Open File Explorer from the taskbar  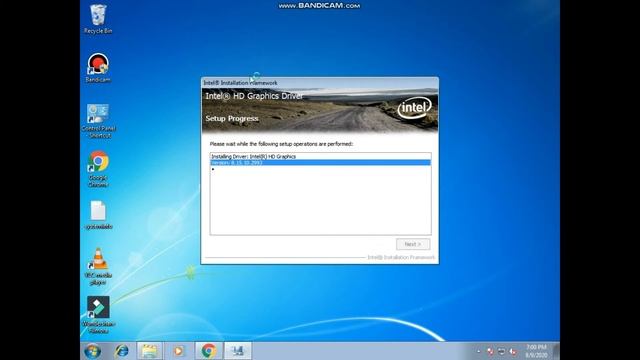(x=149, y=351)
